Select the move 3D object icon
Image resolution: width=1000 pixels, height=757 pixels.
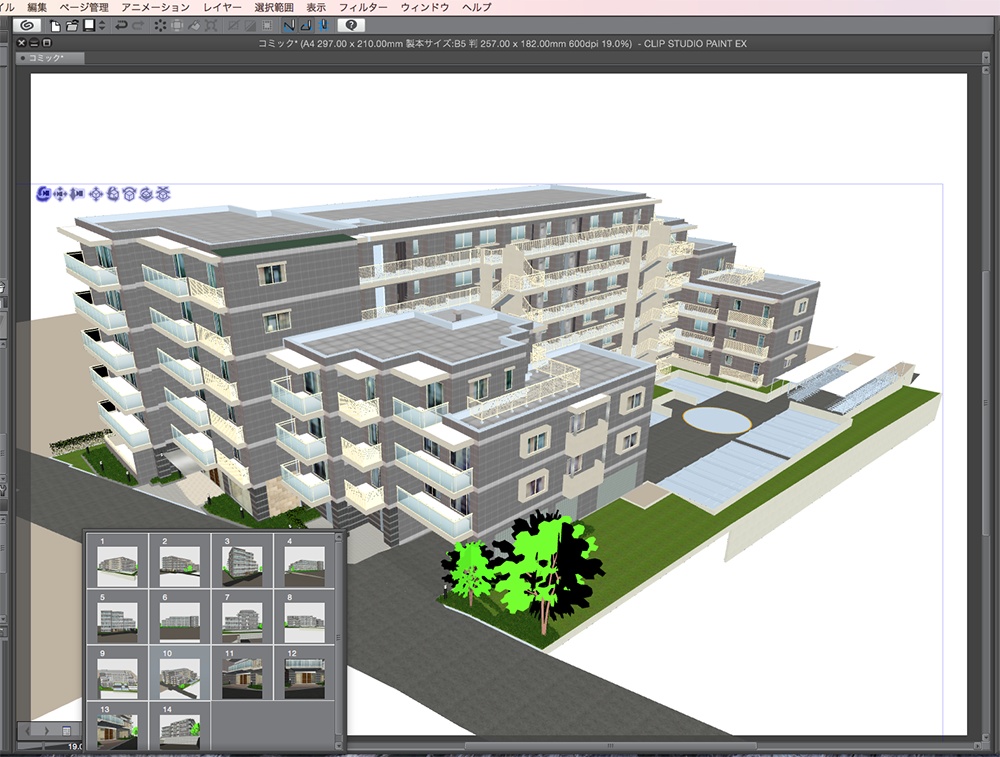pyautogui.click(x=96, y=195)
